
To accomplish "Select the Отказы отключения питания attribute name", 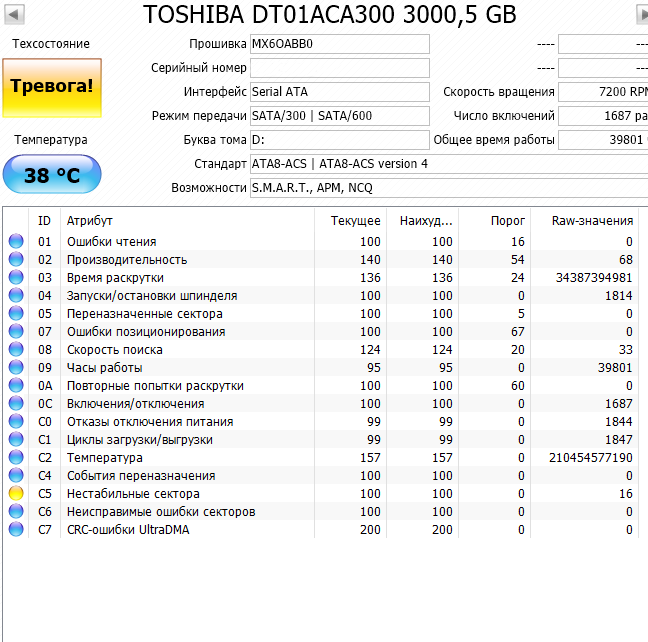I will (x=150, y=422).
